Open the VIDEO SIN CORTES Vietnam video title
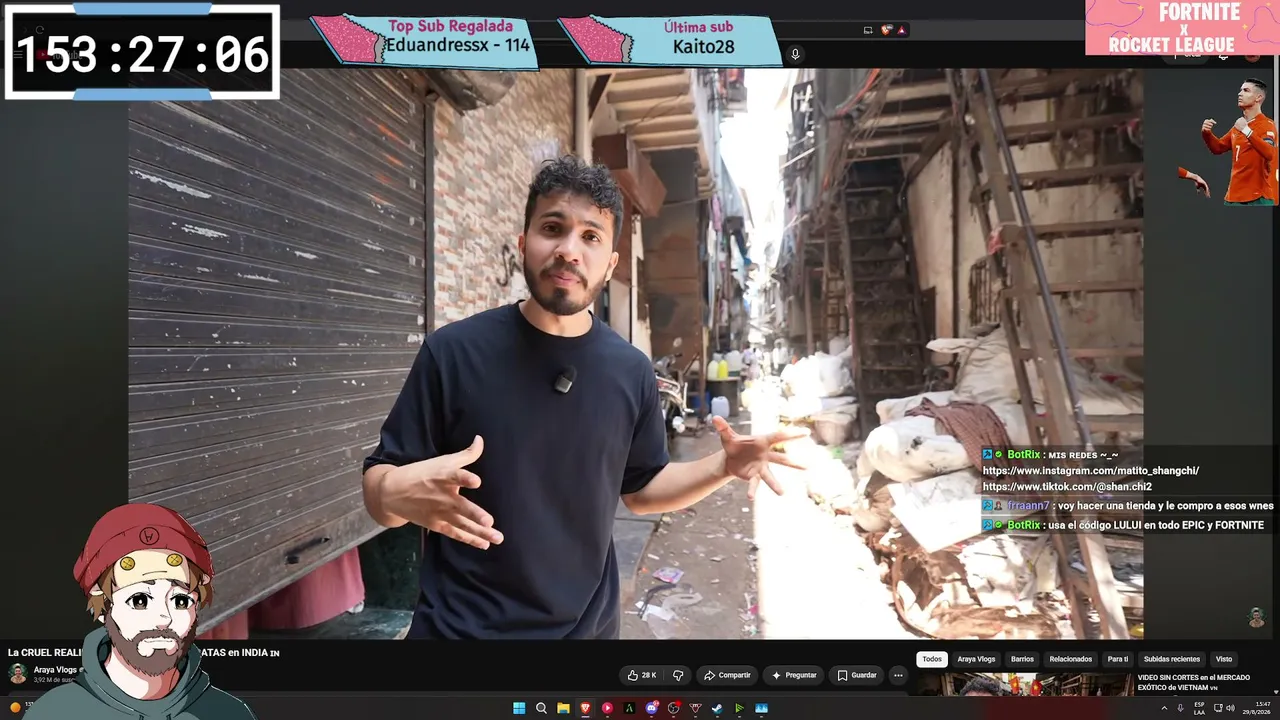This screenshot has height=720, width=1280. tap(1193, 682)
